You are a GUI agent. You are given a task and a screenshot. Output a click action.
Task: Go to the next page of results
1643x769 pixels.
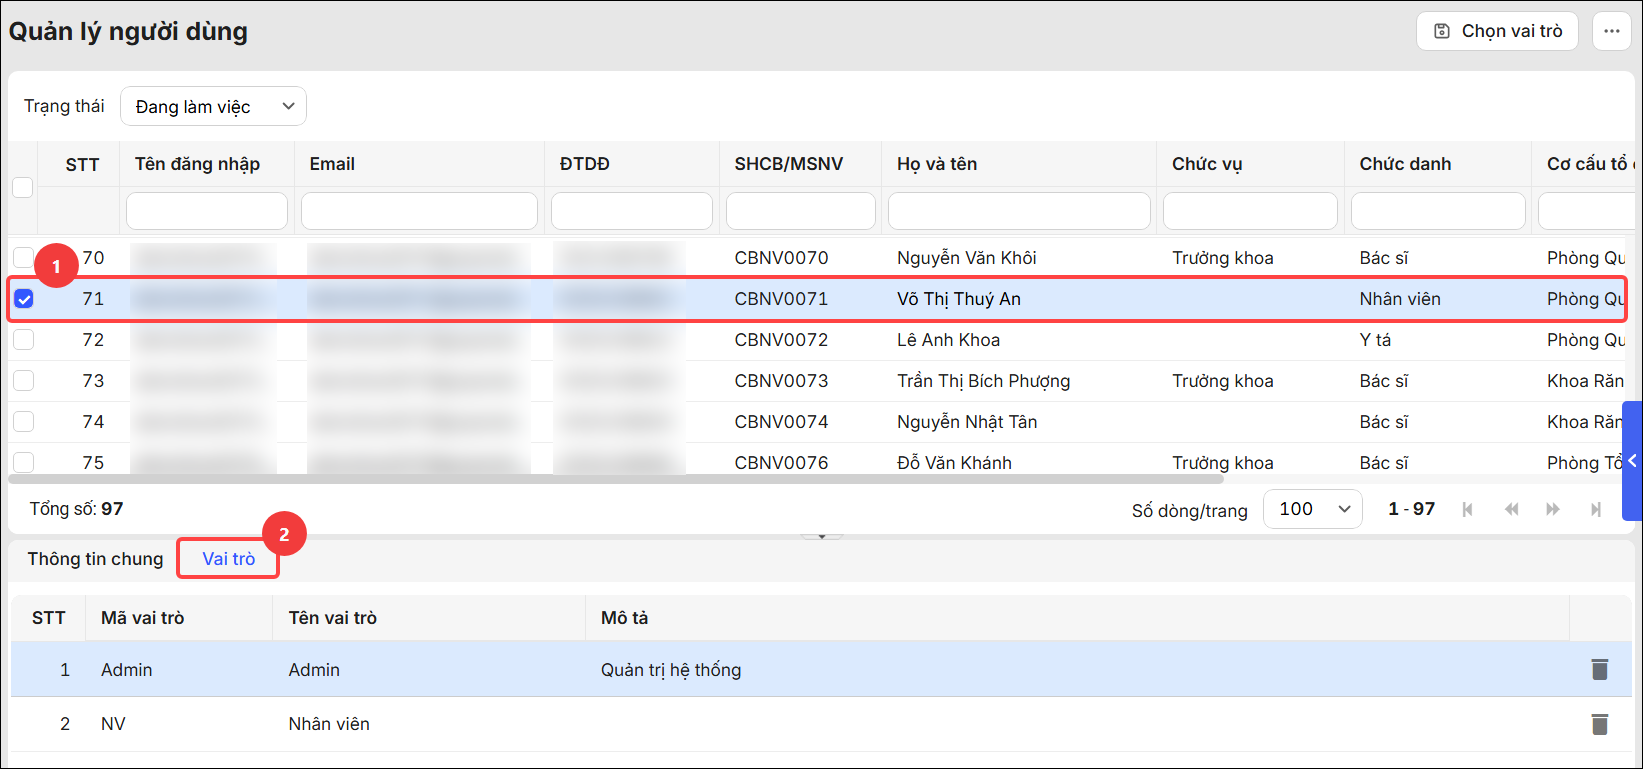[x=1553, y=509]
